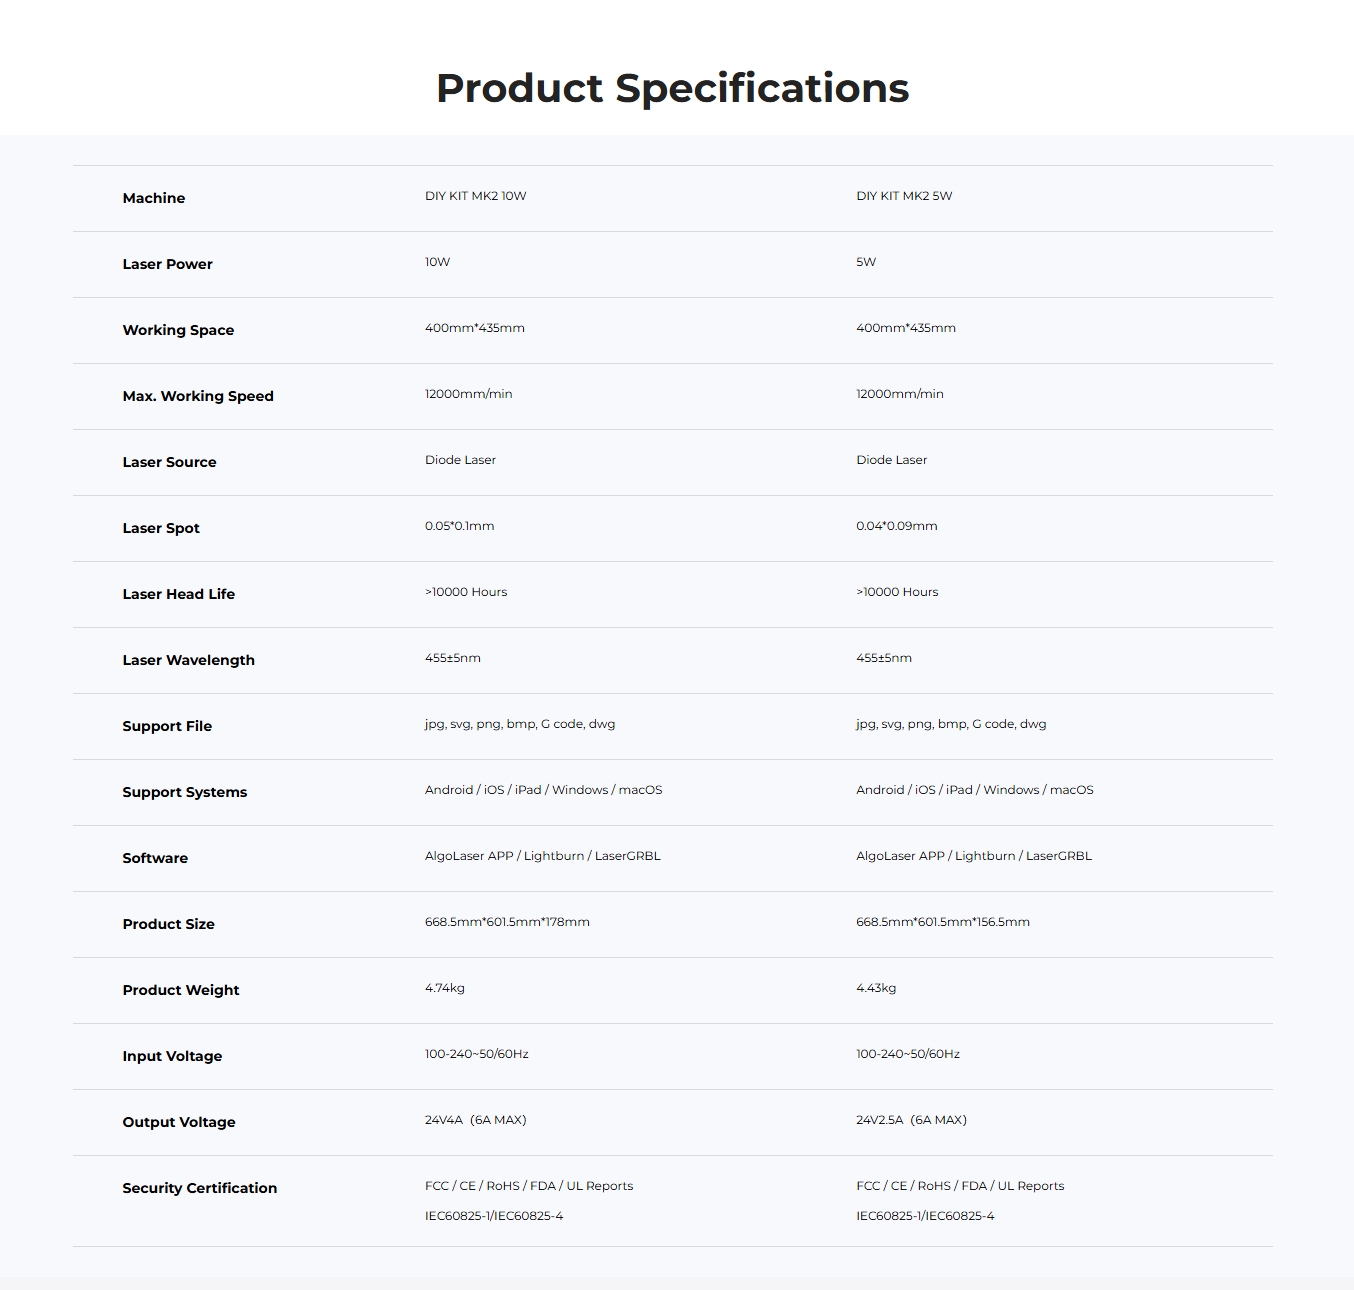Select the DIY KIT MK2 5W cell
This screenshot has height=1290, width=1354.
(x=904, y=196)
